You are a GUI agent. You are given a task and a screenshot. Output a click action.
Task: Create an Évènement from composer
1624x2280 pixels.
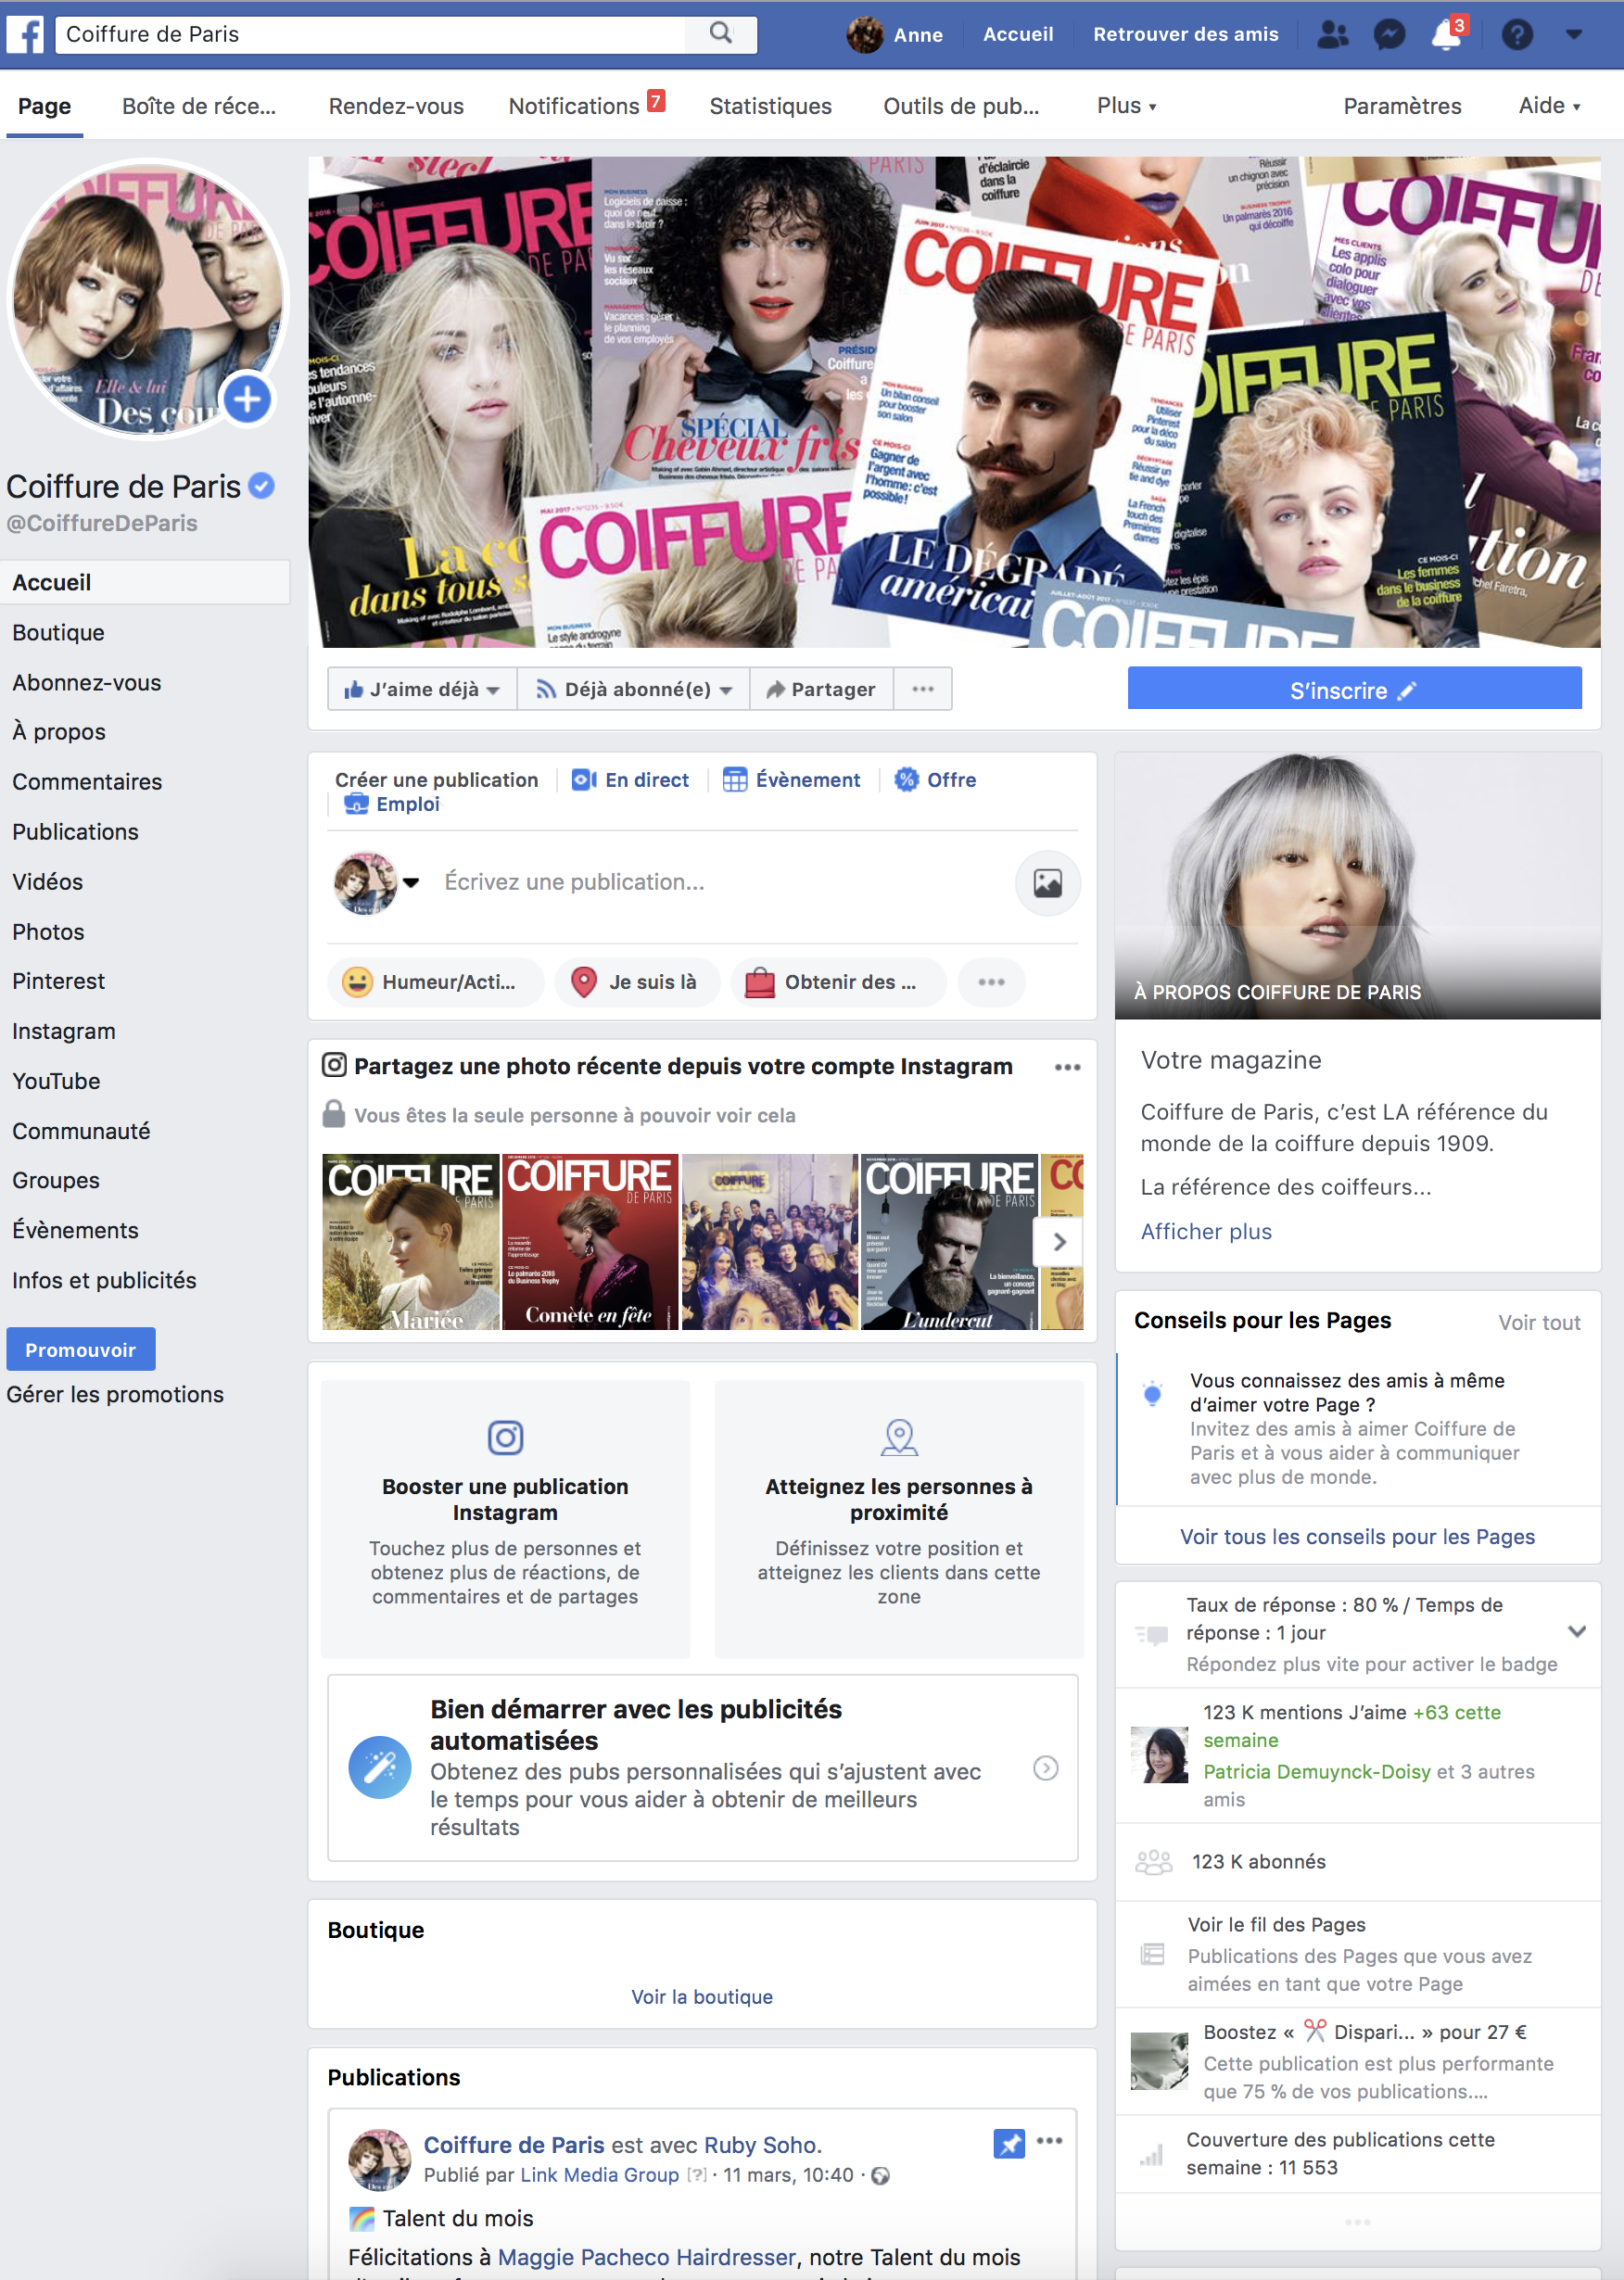(x=792, y=780)
